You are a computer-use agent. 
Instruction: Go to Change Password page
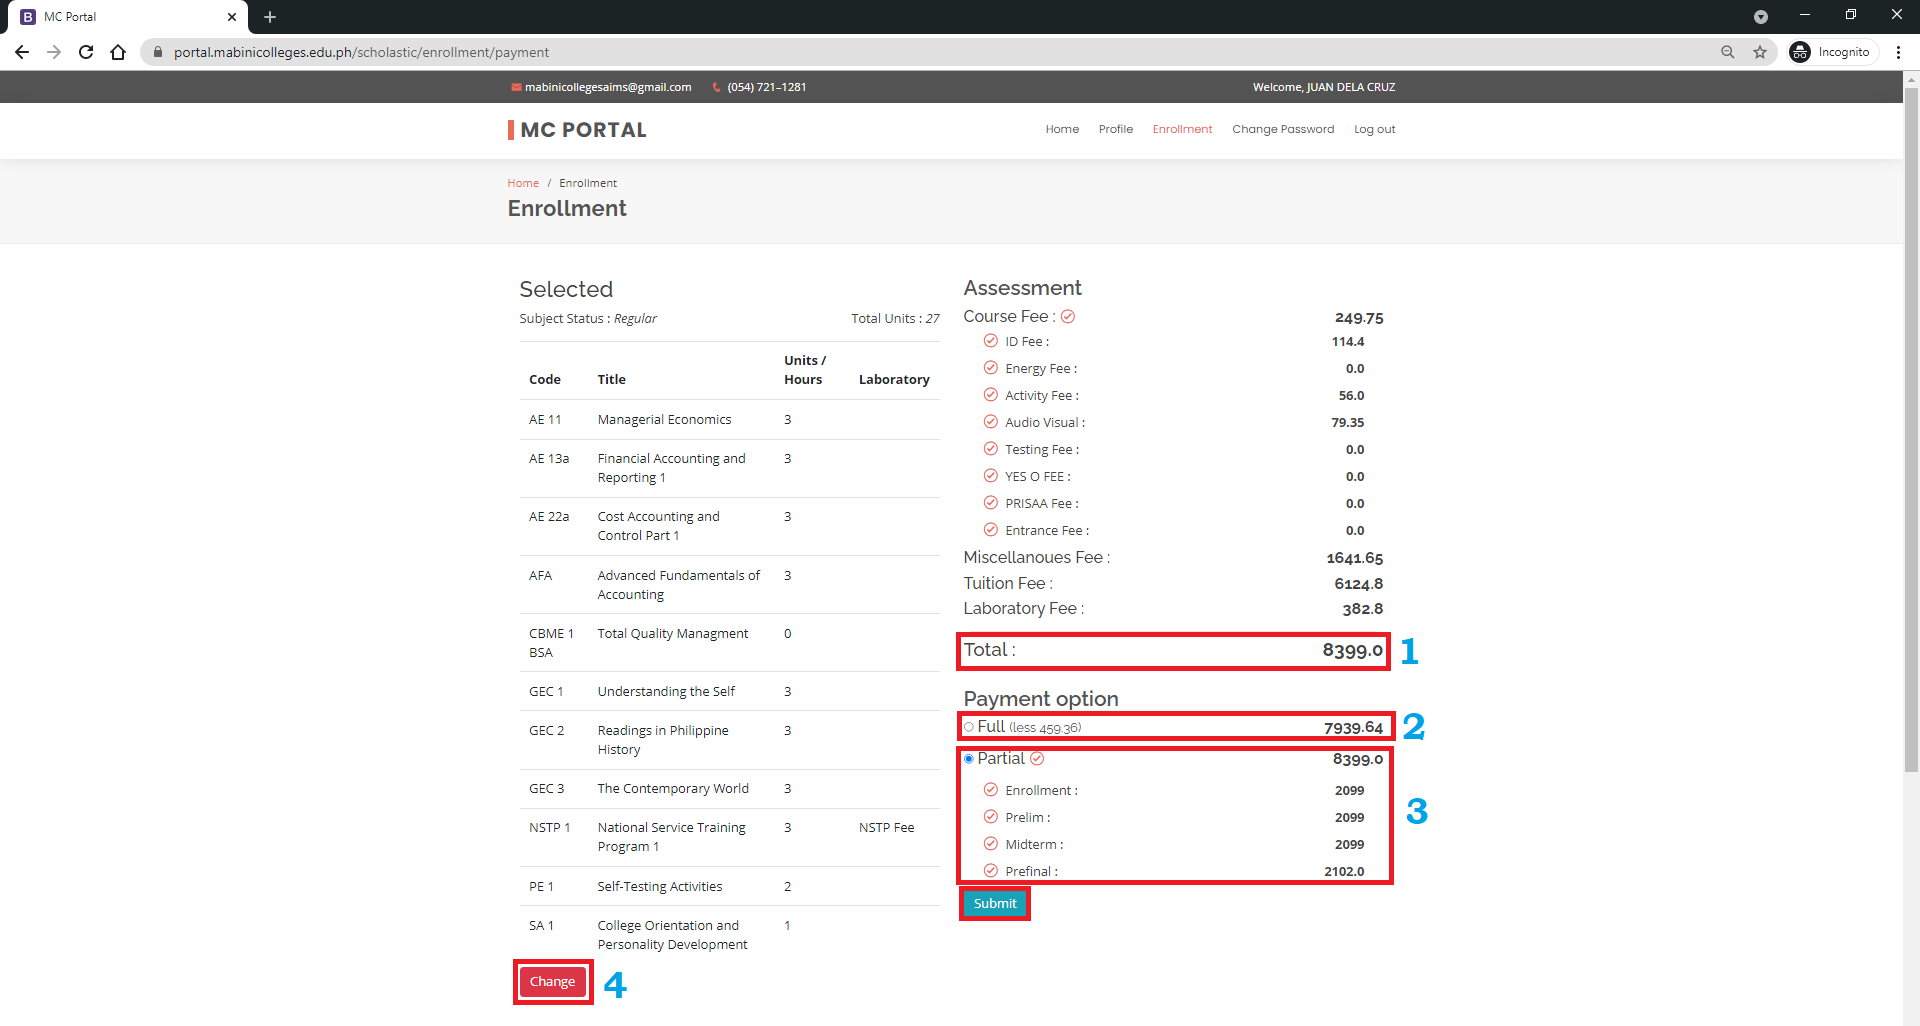1282,129
